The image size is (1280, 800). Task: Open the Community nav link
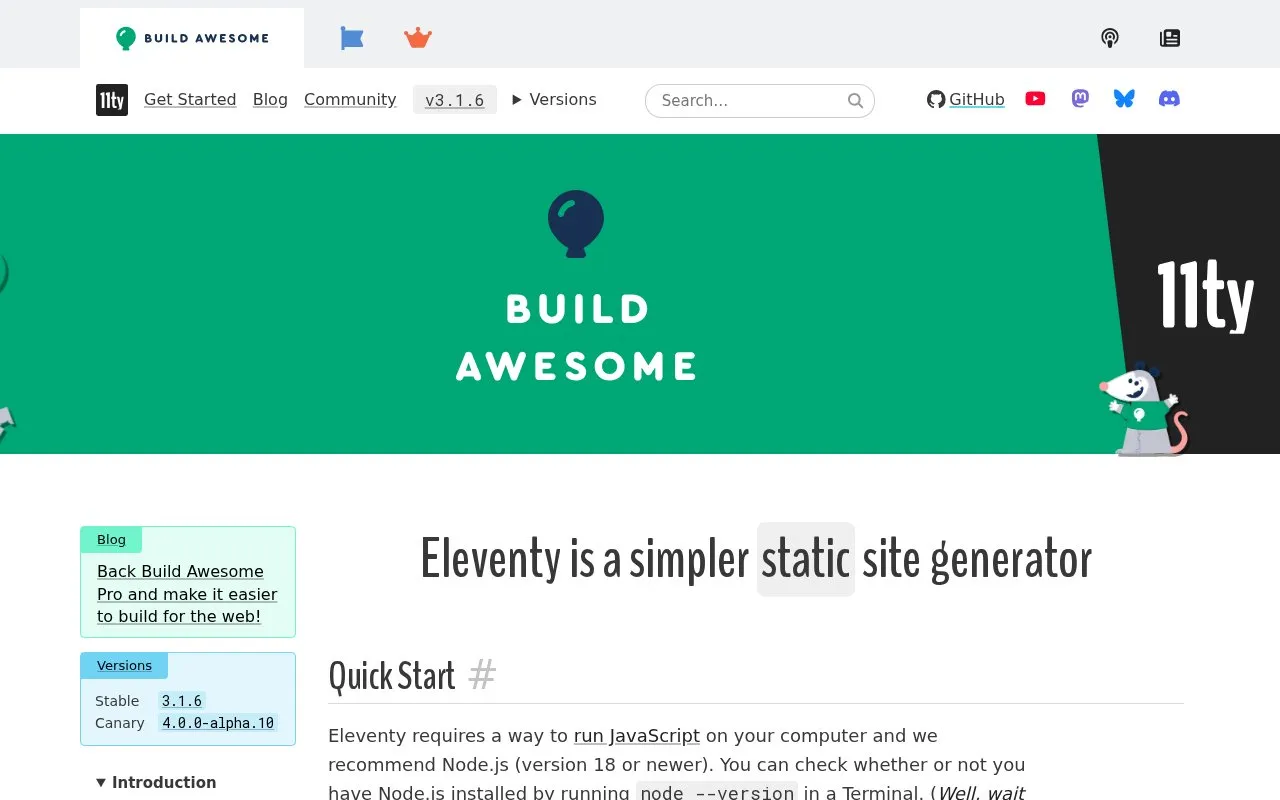[x=350, y=99]
